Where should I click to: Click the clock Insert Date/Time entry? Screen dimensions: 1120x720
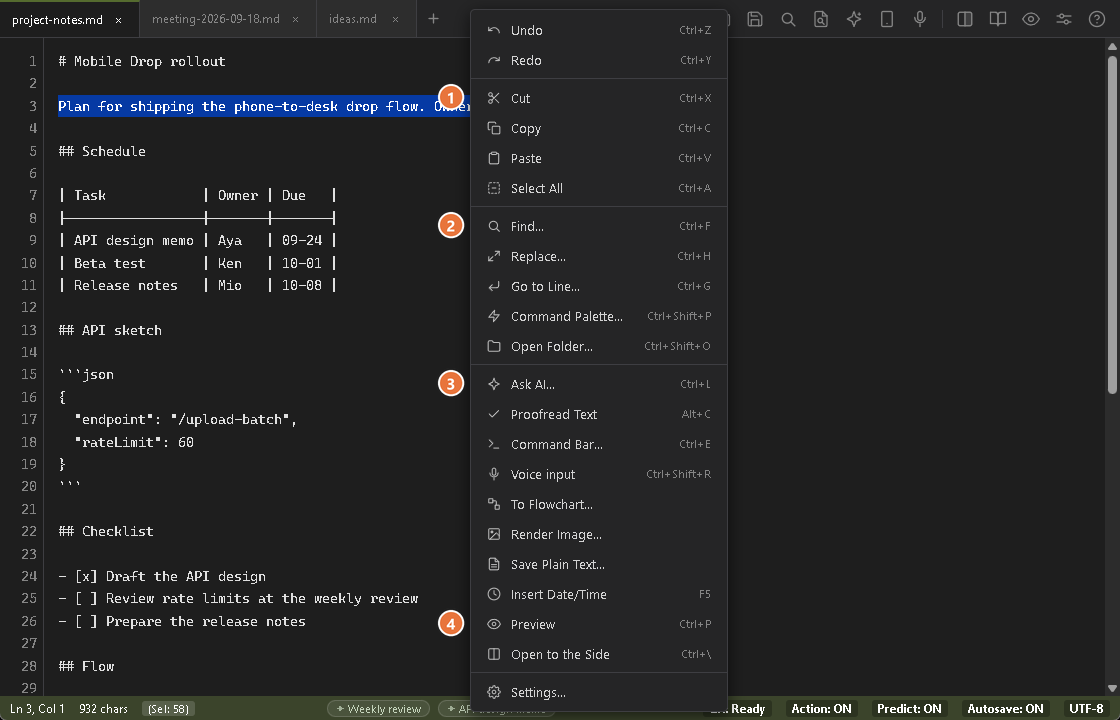tap(599, 594)
